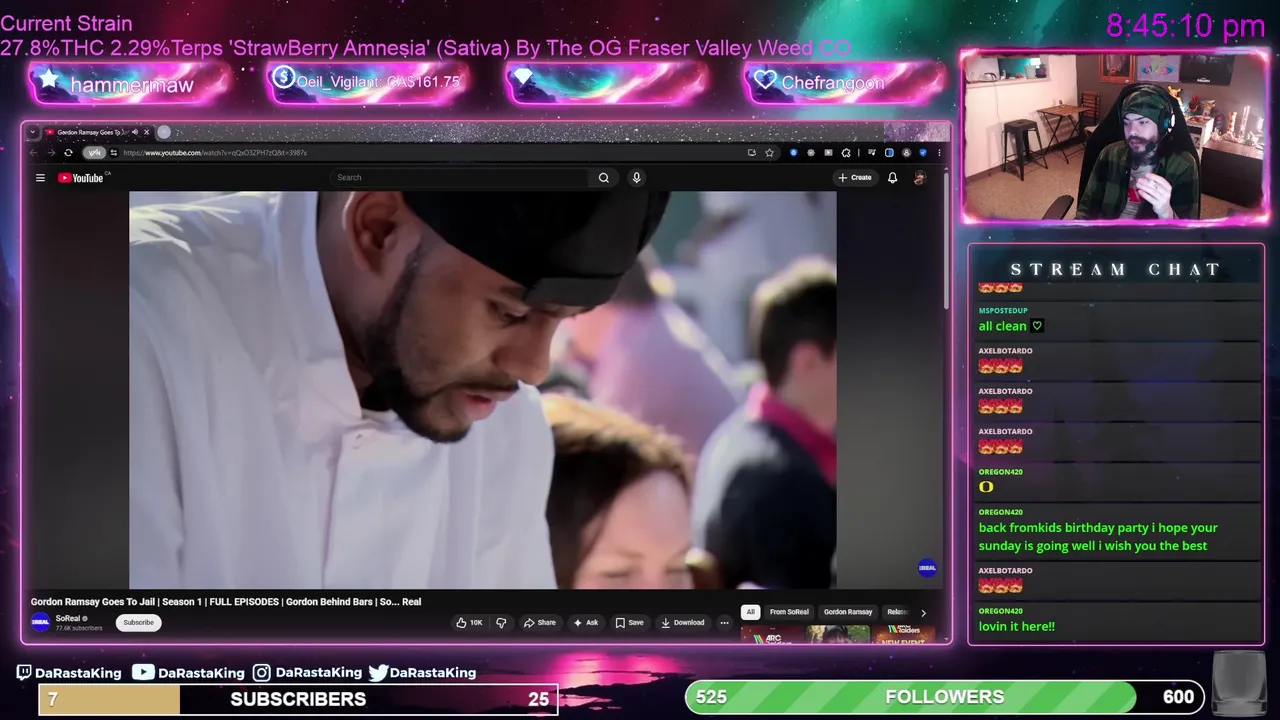Close the Gordon Ramsay browser tab

click(x=147, y=132)
